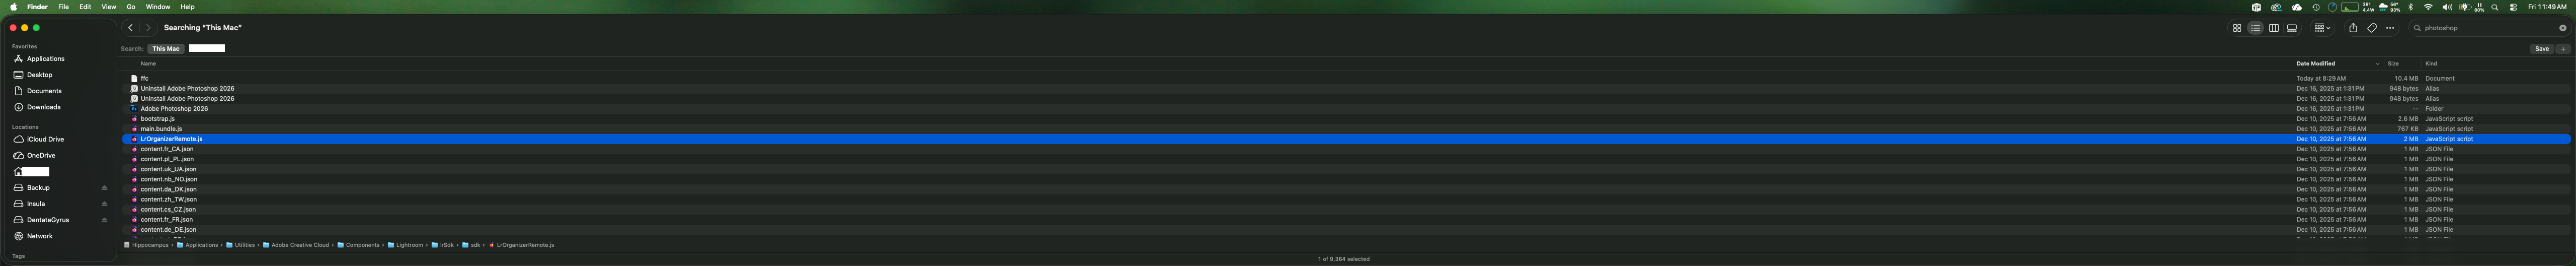The height and width of the screenshot is (266, 2576).
Task: Click the Share icon in toolbar
Action: click(2353, 28)
